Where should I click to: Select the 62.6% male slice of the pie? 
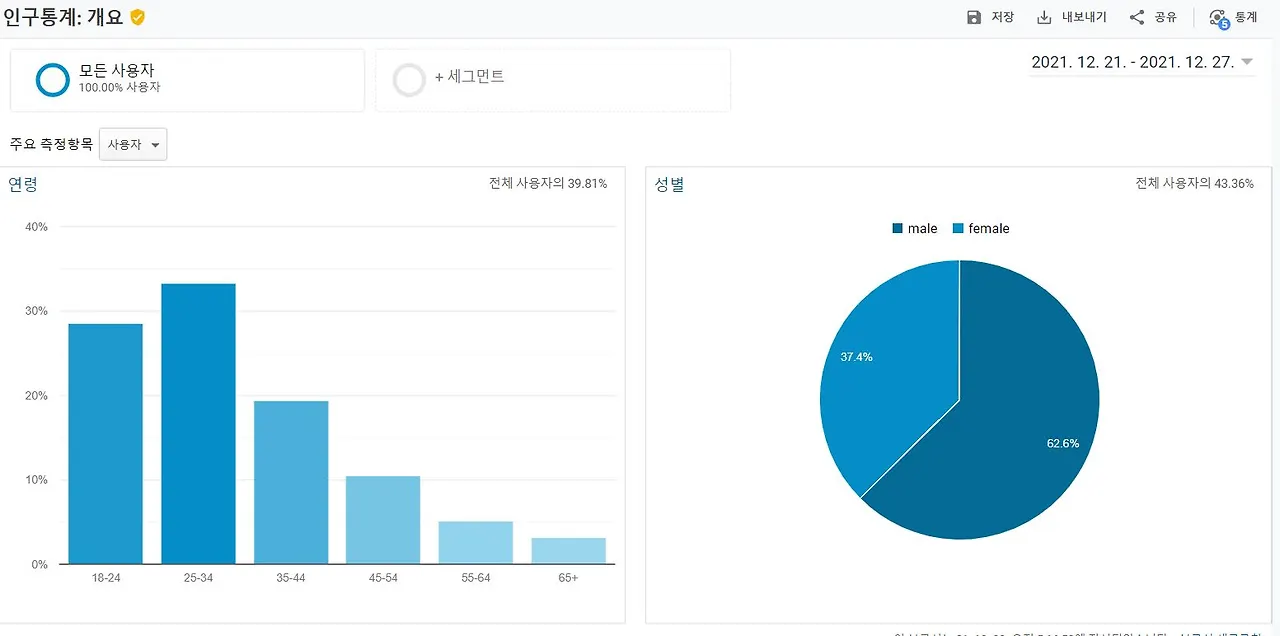coord(1020,420)
